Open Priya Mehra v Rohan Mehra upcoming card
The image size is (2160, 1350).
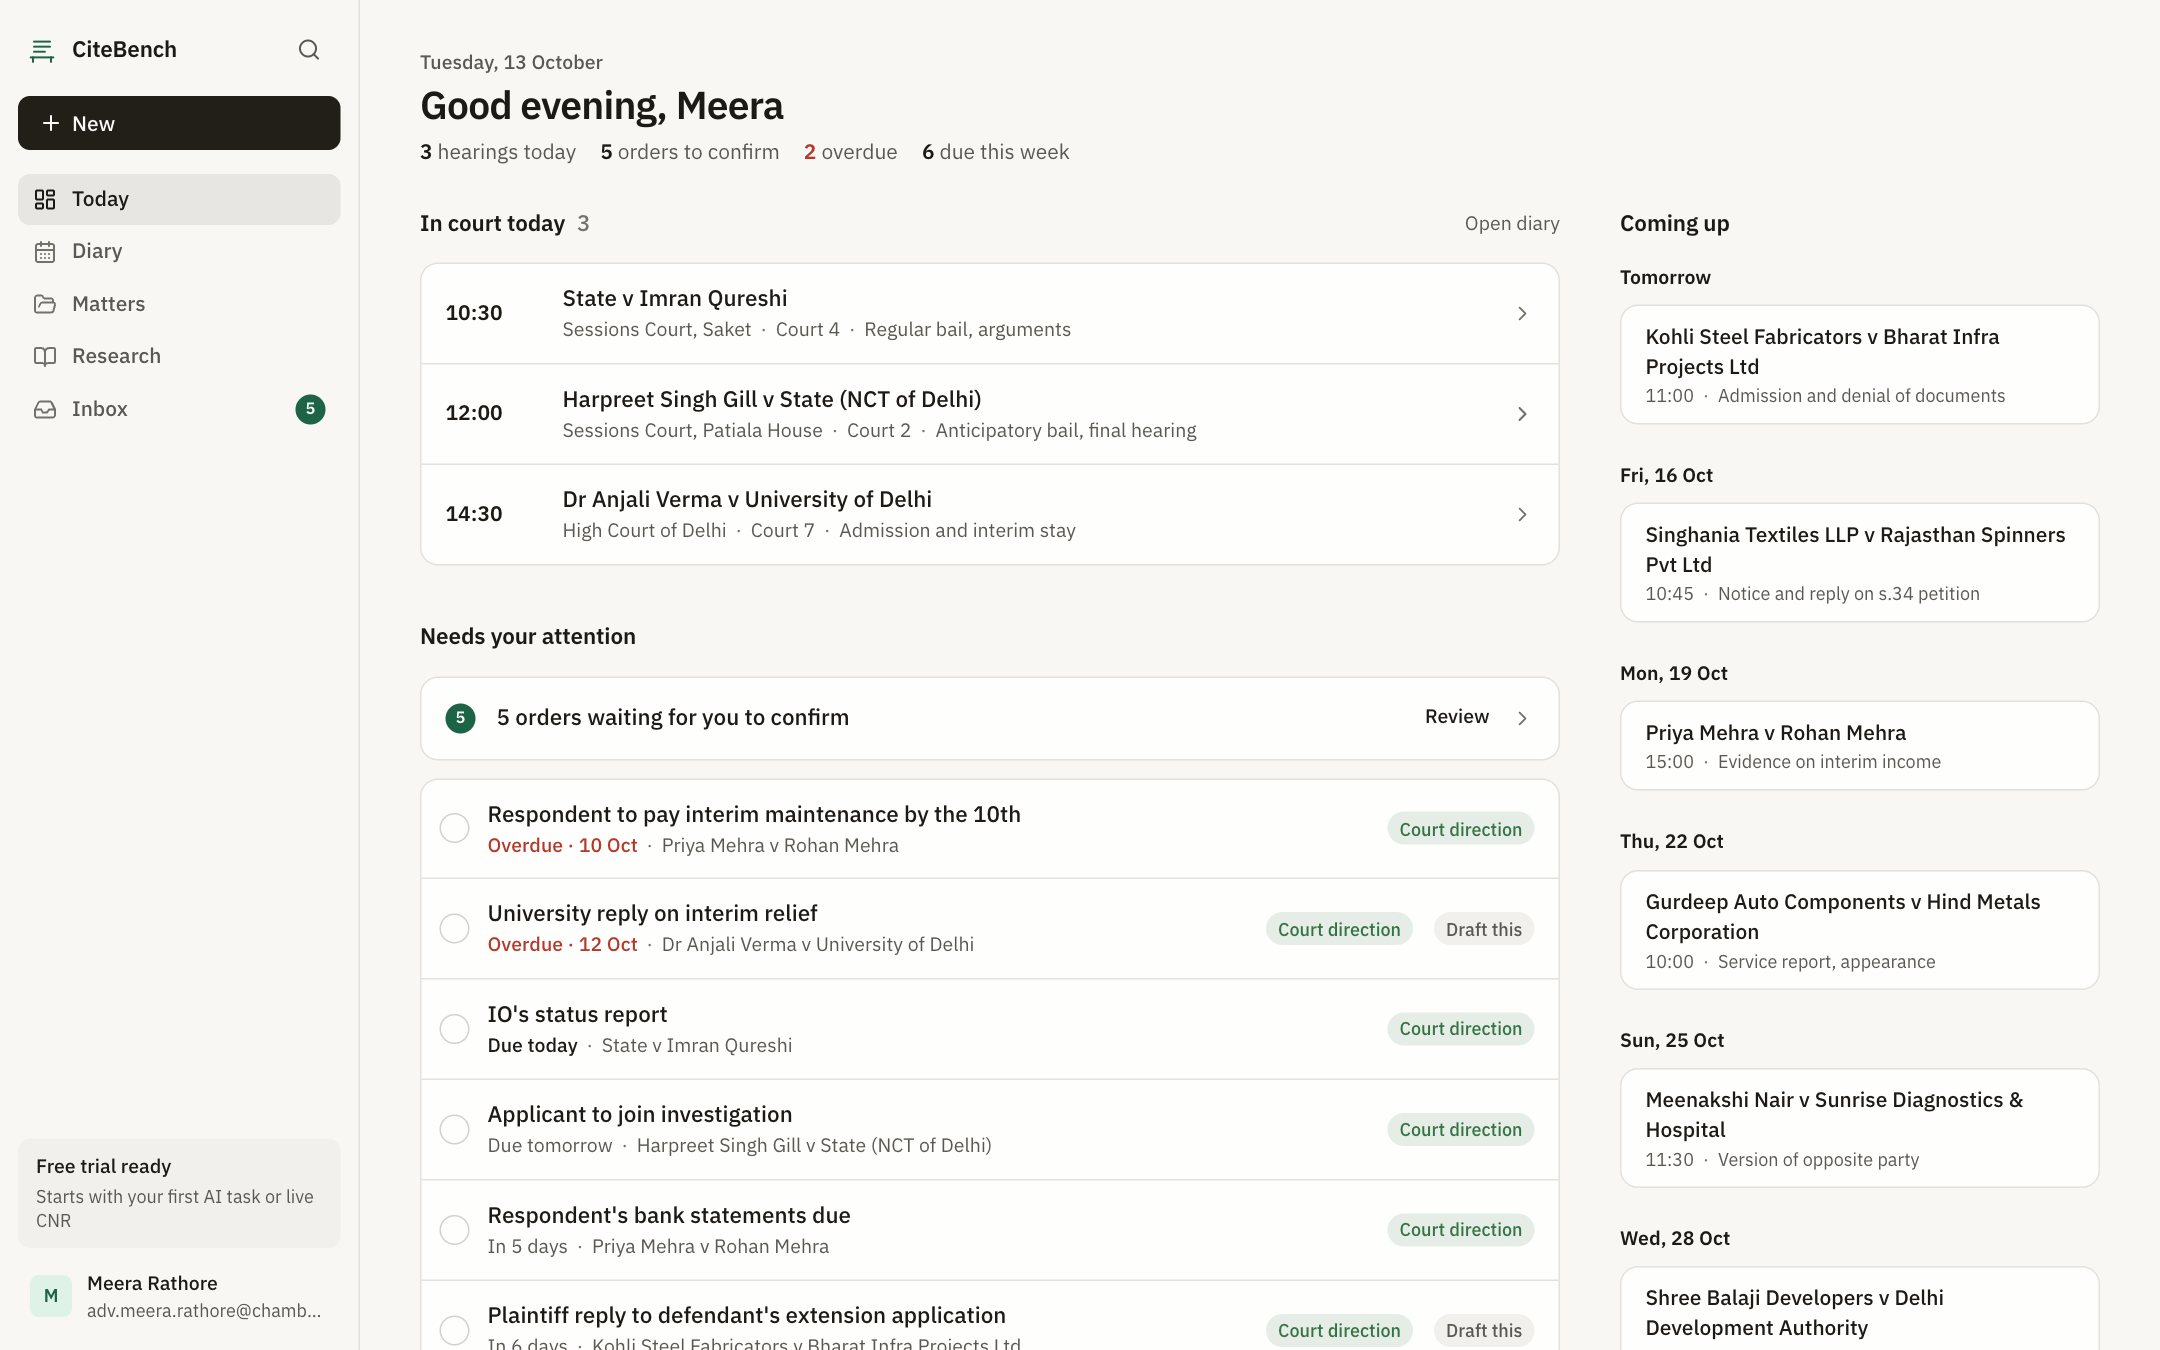1859,746
